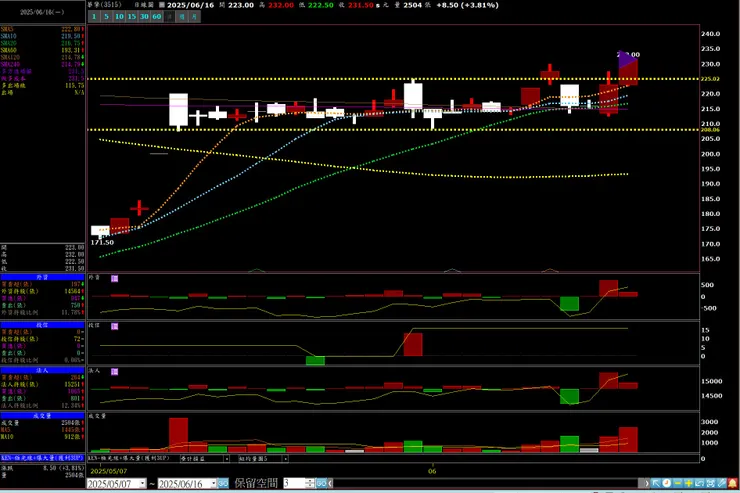Image resolution: width=740 pixels, height=493 pixels.
Task: Open the purple settings icon in 外資 panel
Action: coord(114,278)
